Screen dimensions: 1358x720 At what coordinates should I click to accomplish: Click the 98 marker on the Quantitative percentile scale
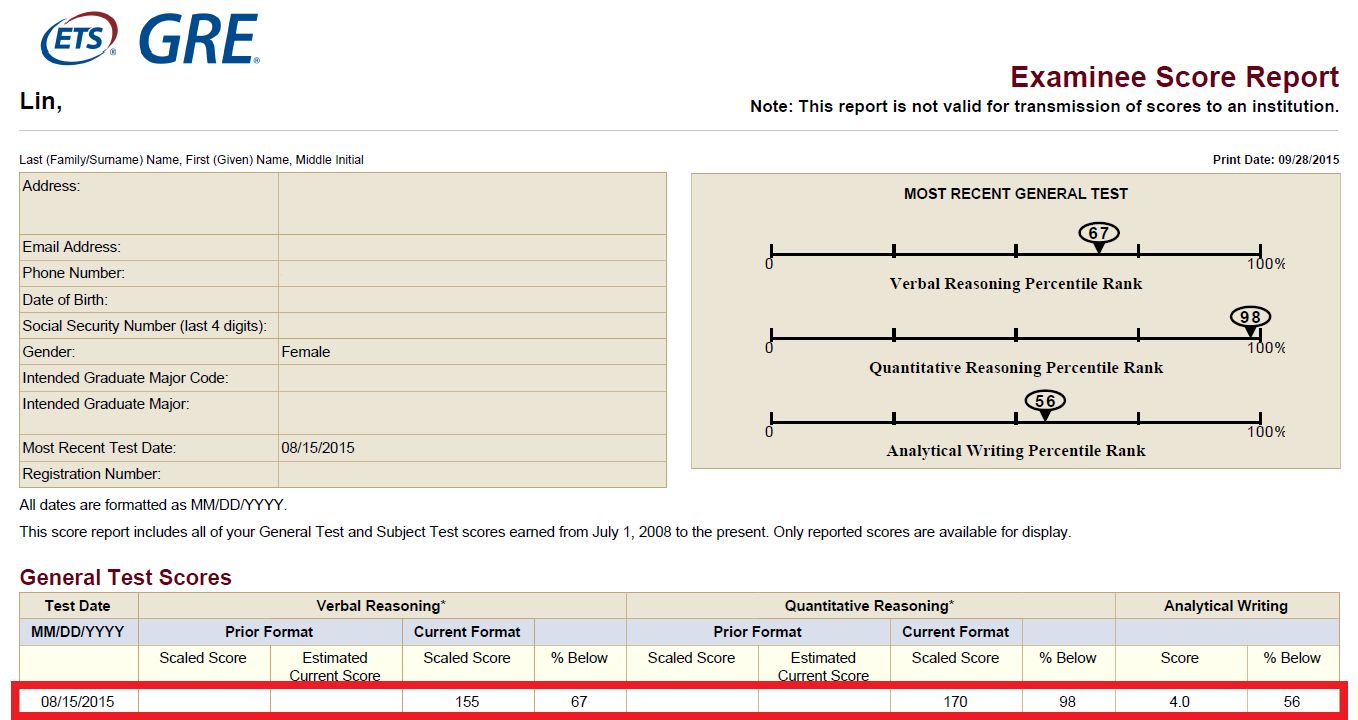point(1250,318)
